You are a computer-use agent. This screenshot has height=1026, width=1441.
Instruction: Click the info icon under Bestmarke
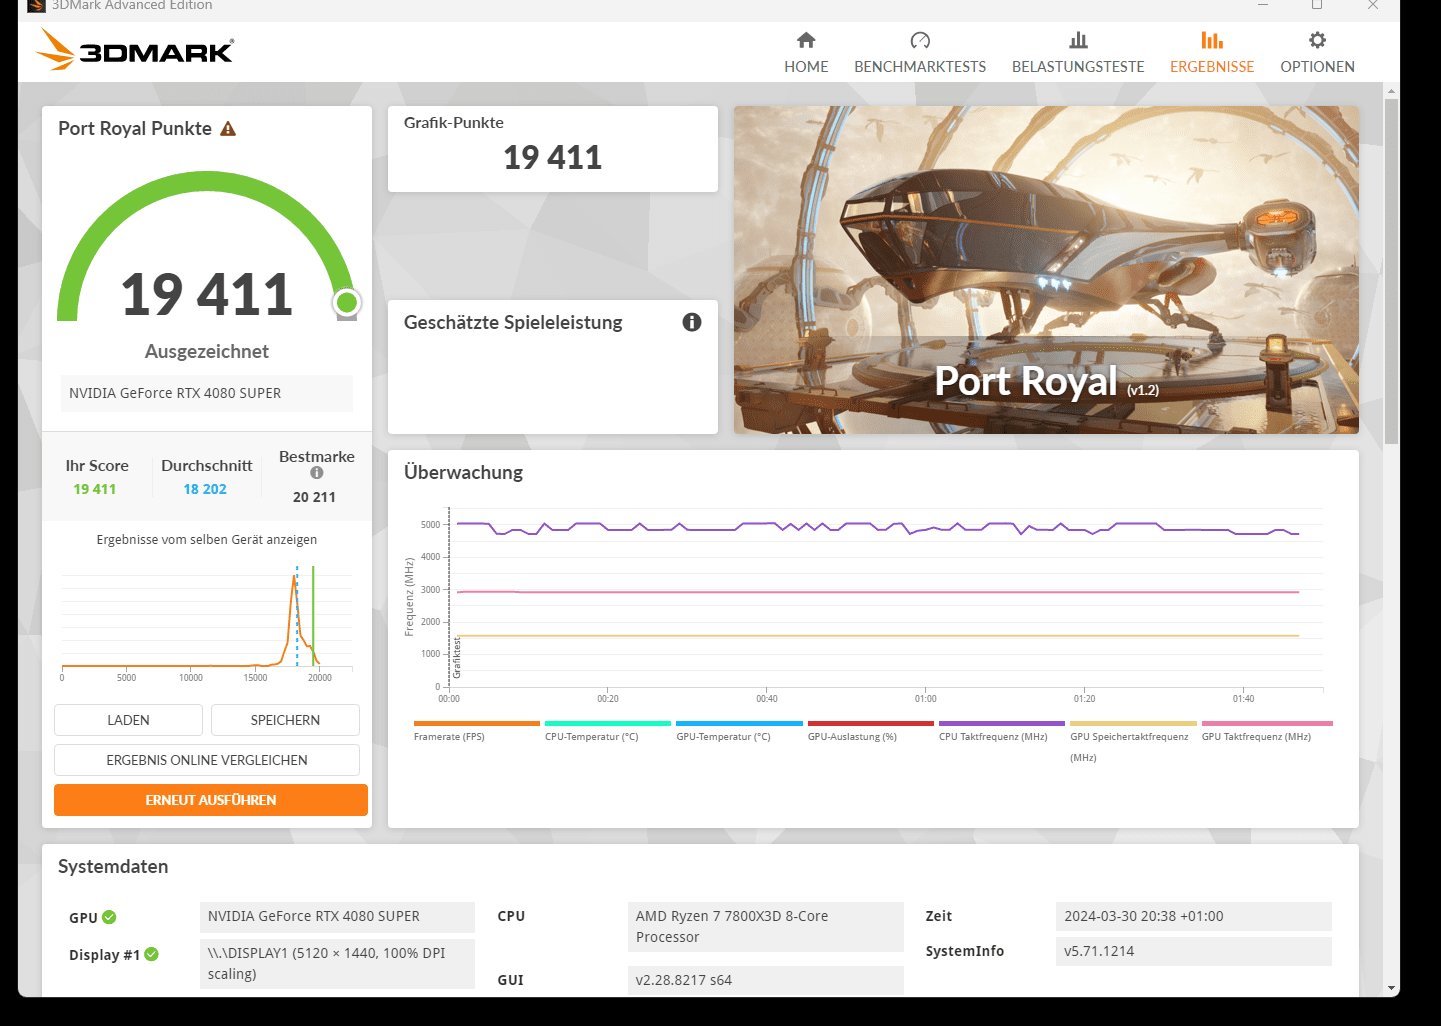317,473
